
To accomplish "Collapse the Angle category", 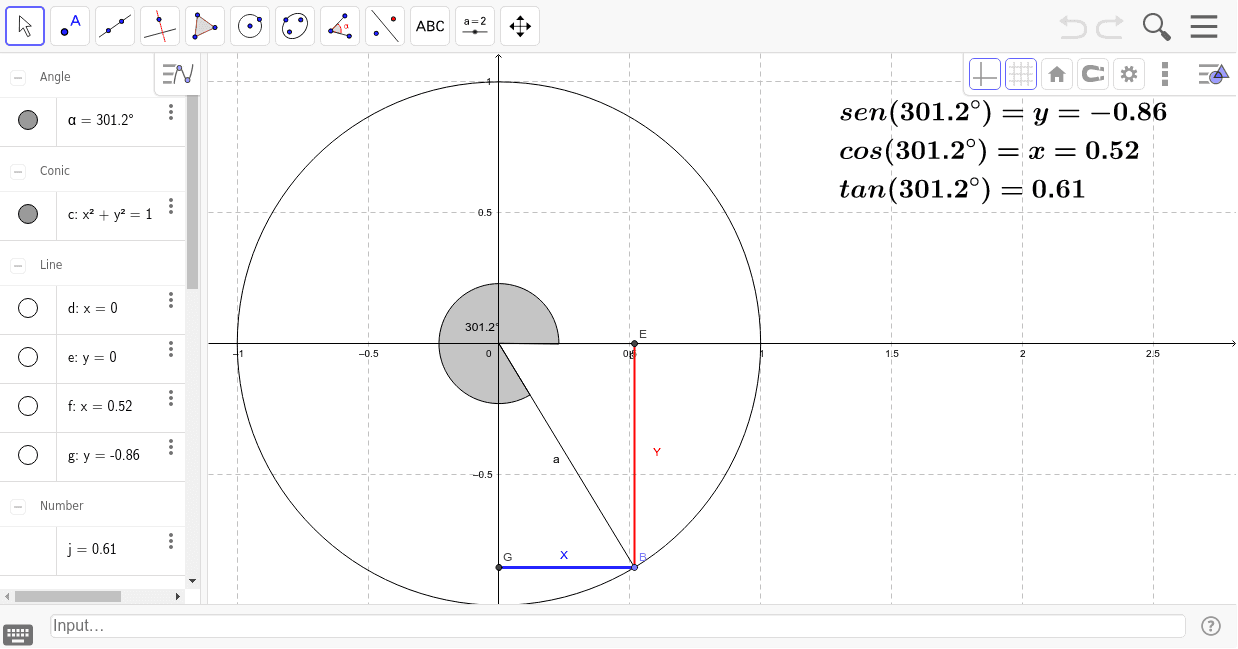I will tap(18, 78).
